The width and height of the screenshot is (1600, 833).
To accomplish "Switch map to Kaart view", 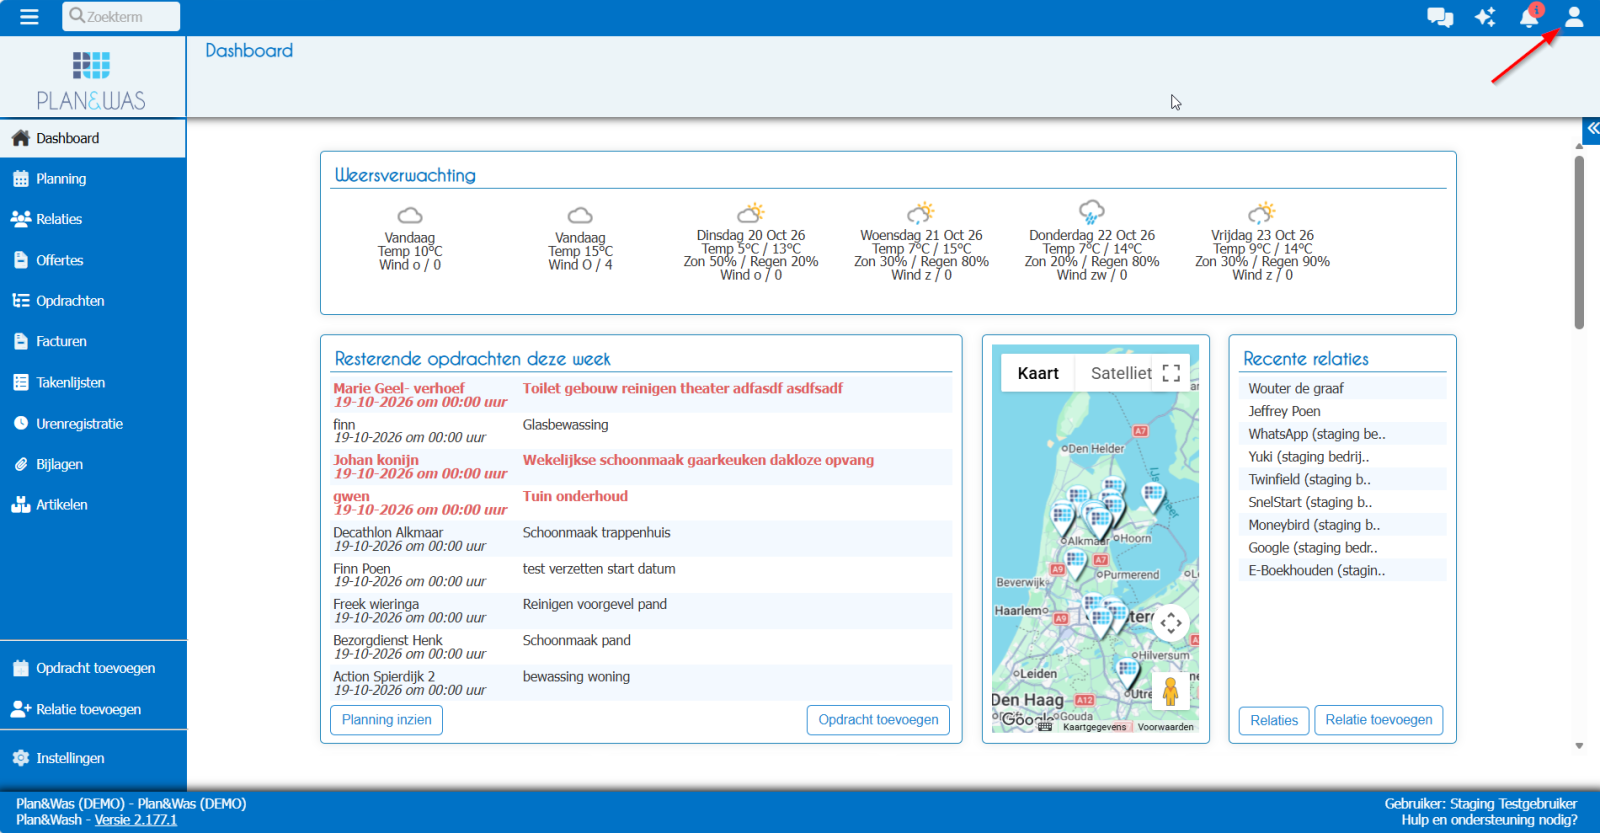I will 1038,373.
